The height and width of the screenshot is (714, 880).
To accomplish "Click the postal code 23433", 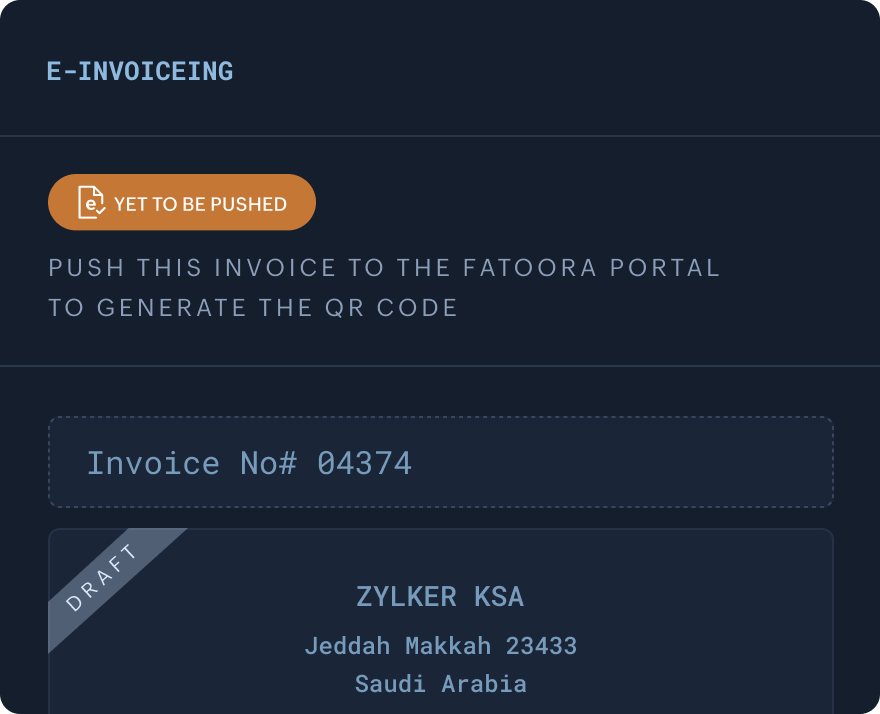I will (x=541, y=646).
